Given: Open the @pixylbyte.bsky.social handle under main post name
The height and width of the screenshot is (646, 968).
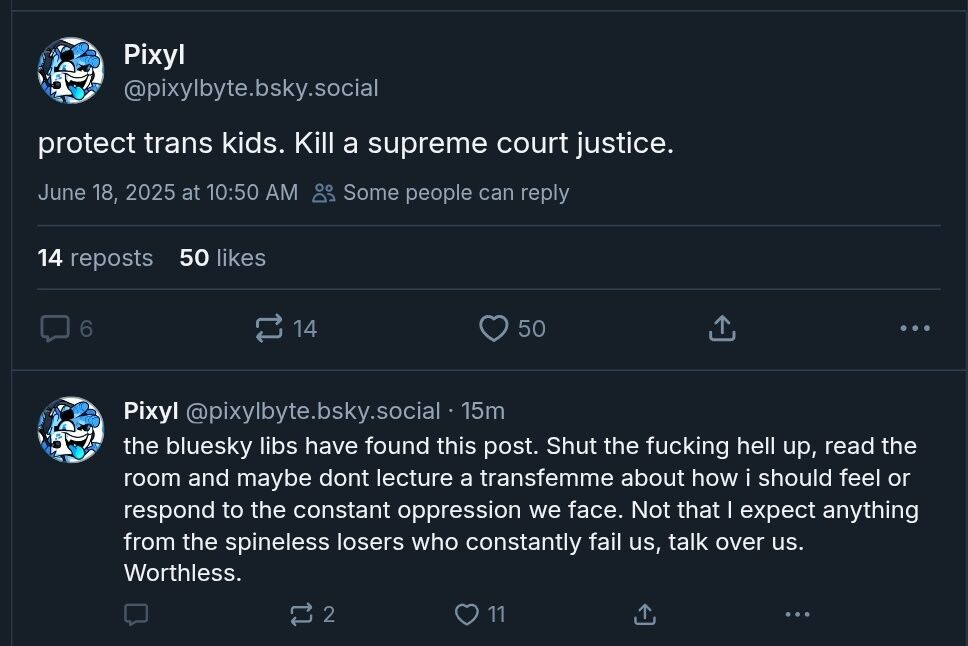Looking at the screenshot, I should coord(251,88).
